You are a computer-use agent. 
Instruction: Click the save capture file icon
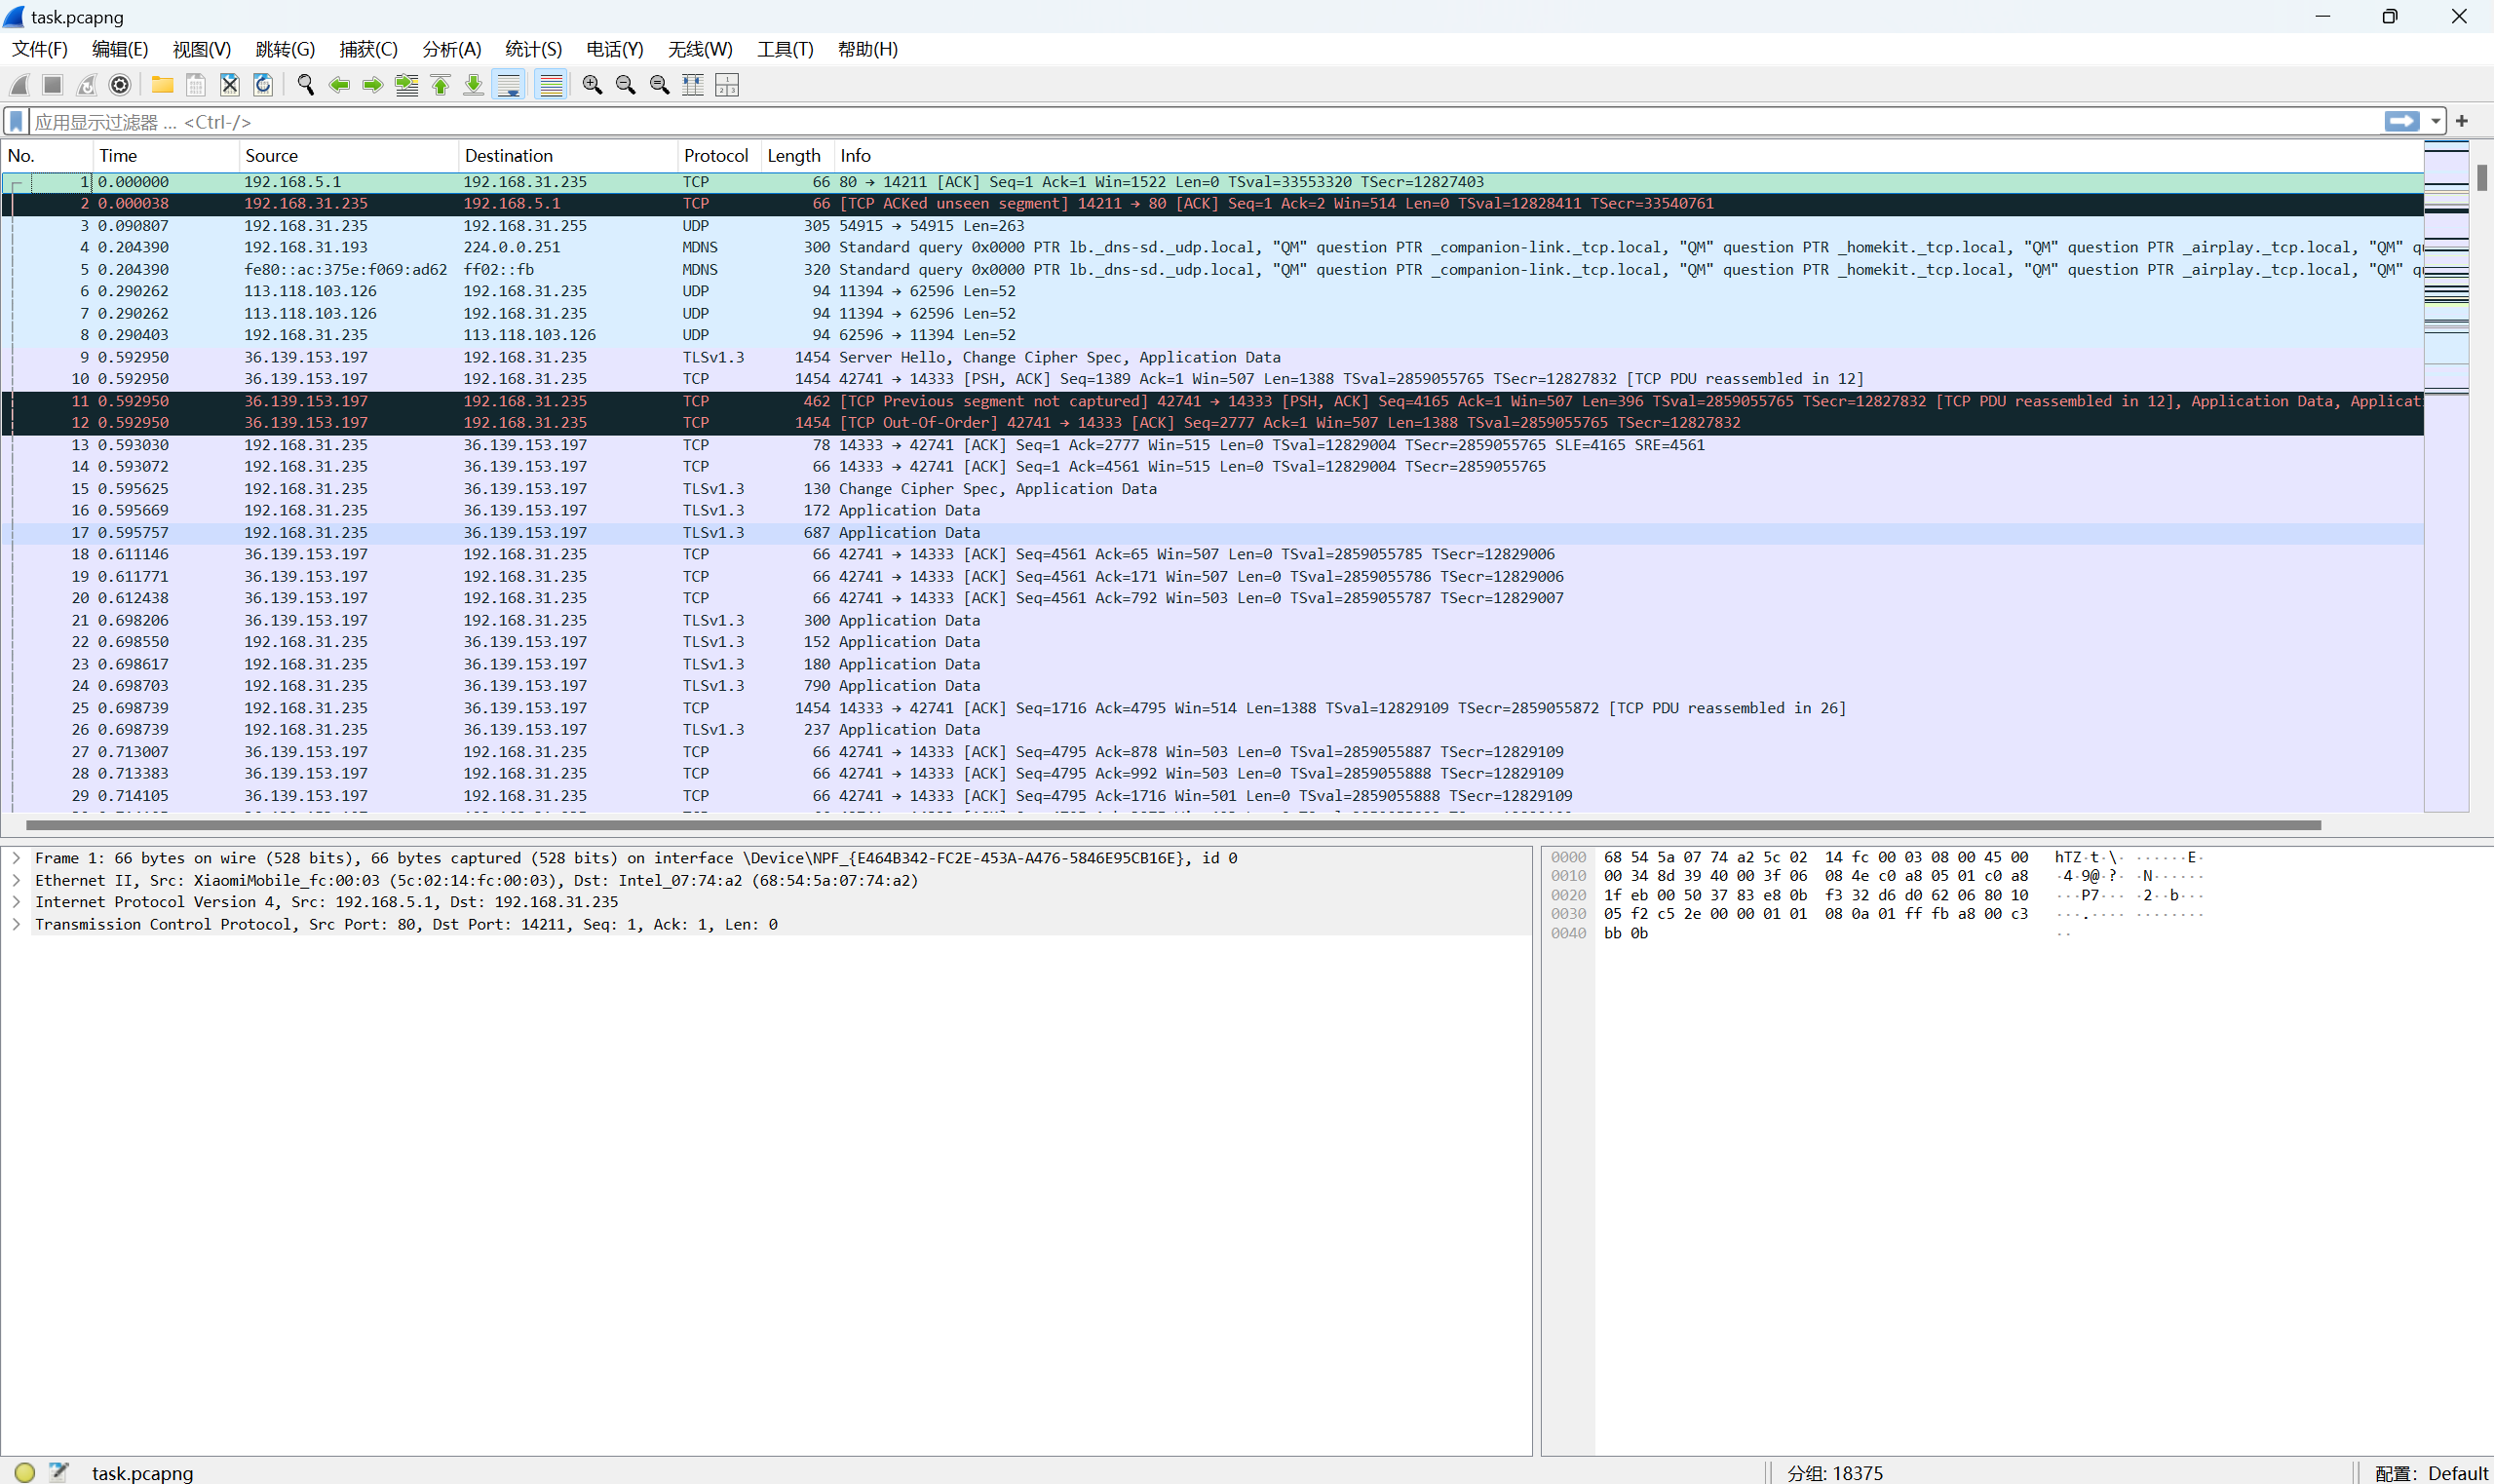coord(196,85)
